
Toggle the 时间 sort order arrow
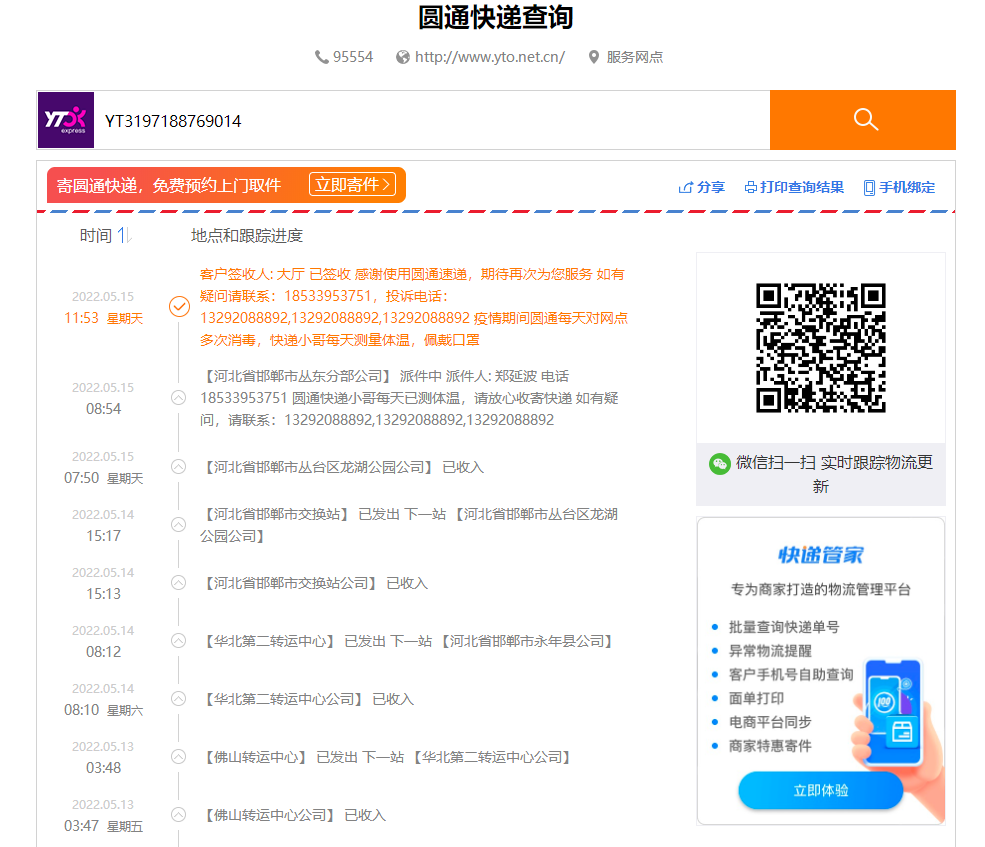tap(124, 236)
